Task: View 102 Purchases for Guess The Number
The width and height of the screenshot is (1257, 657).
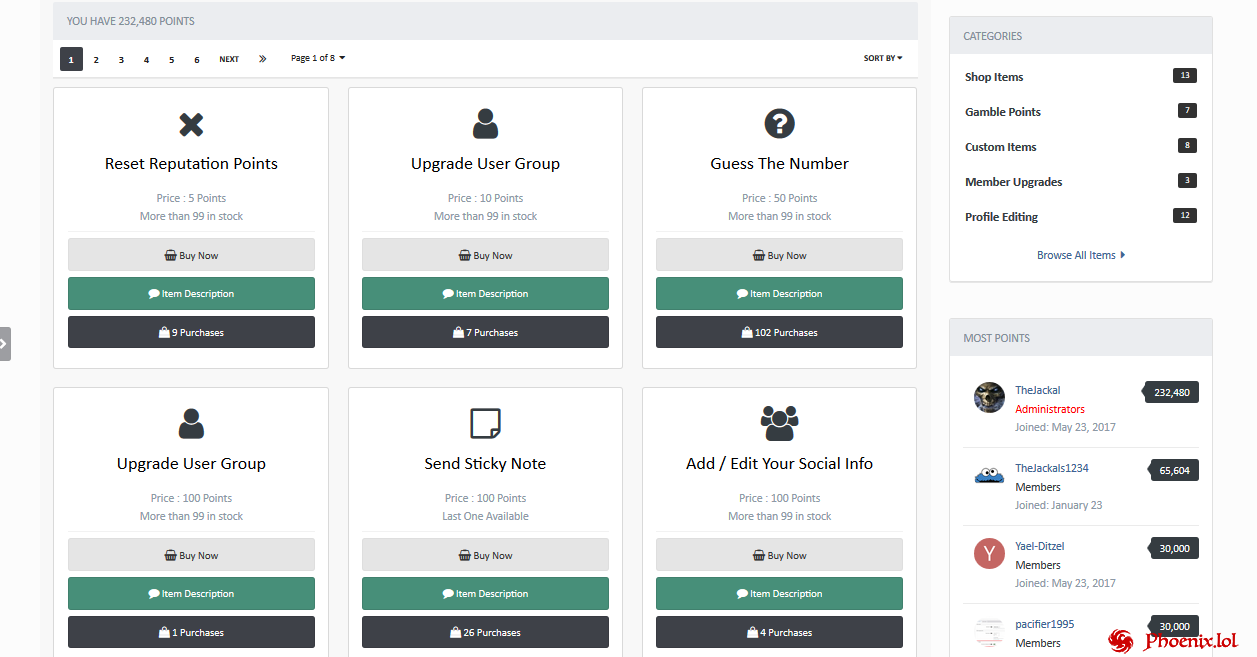Action: coord(779,333)
